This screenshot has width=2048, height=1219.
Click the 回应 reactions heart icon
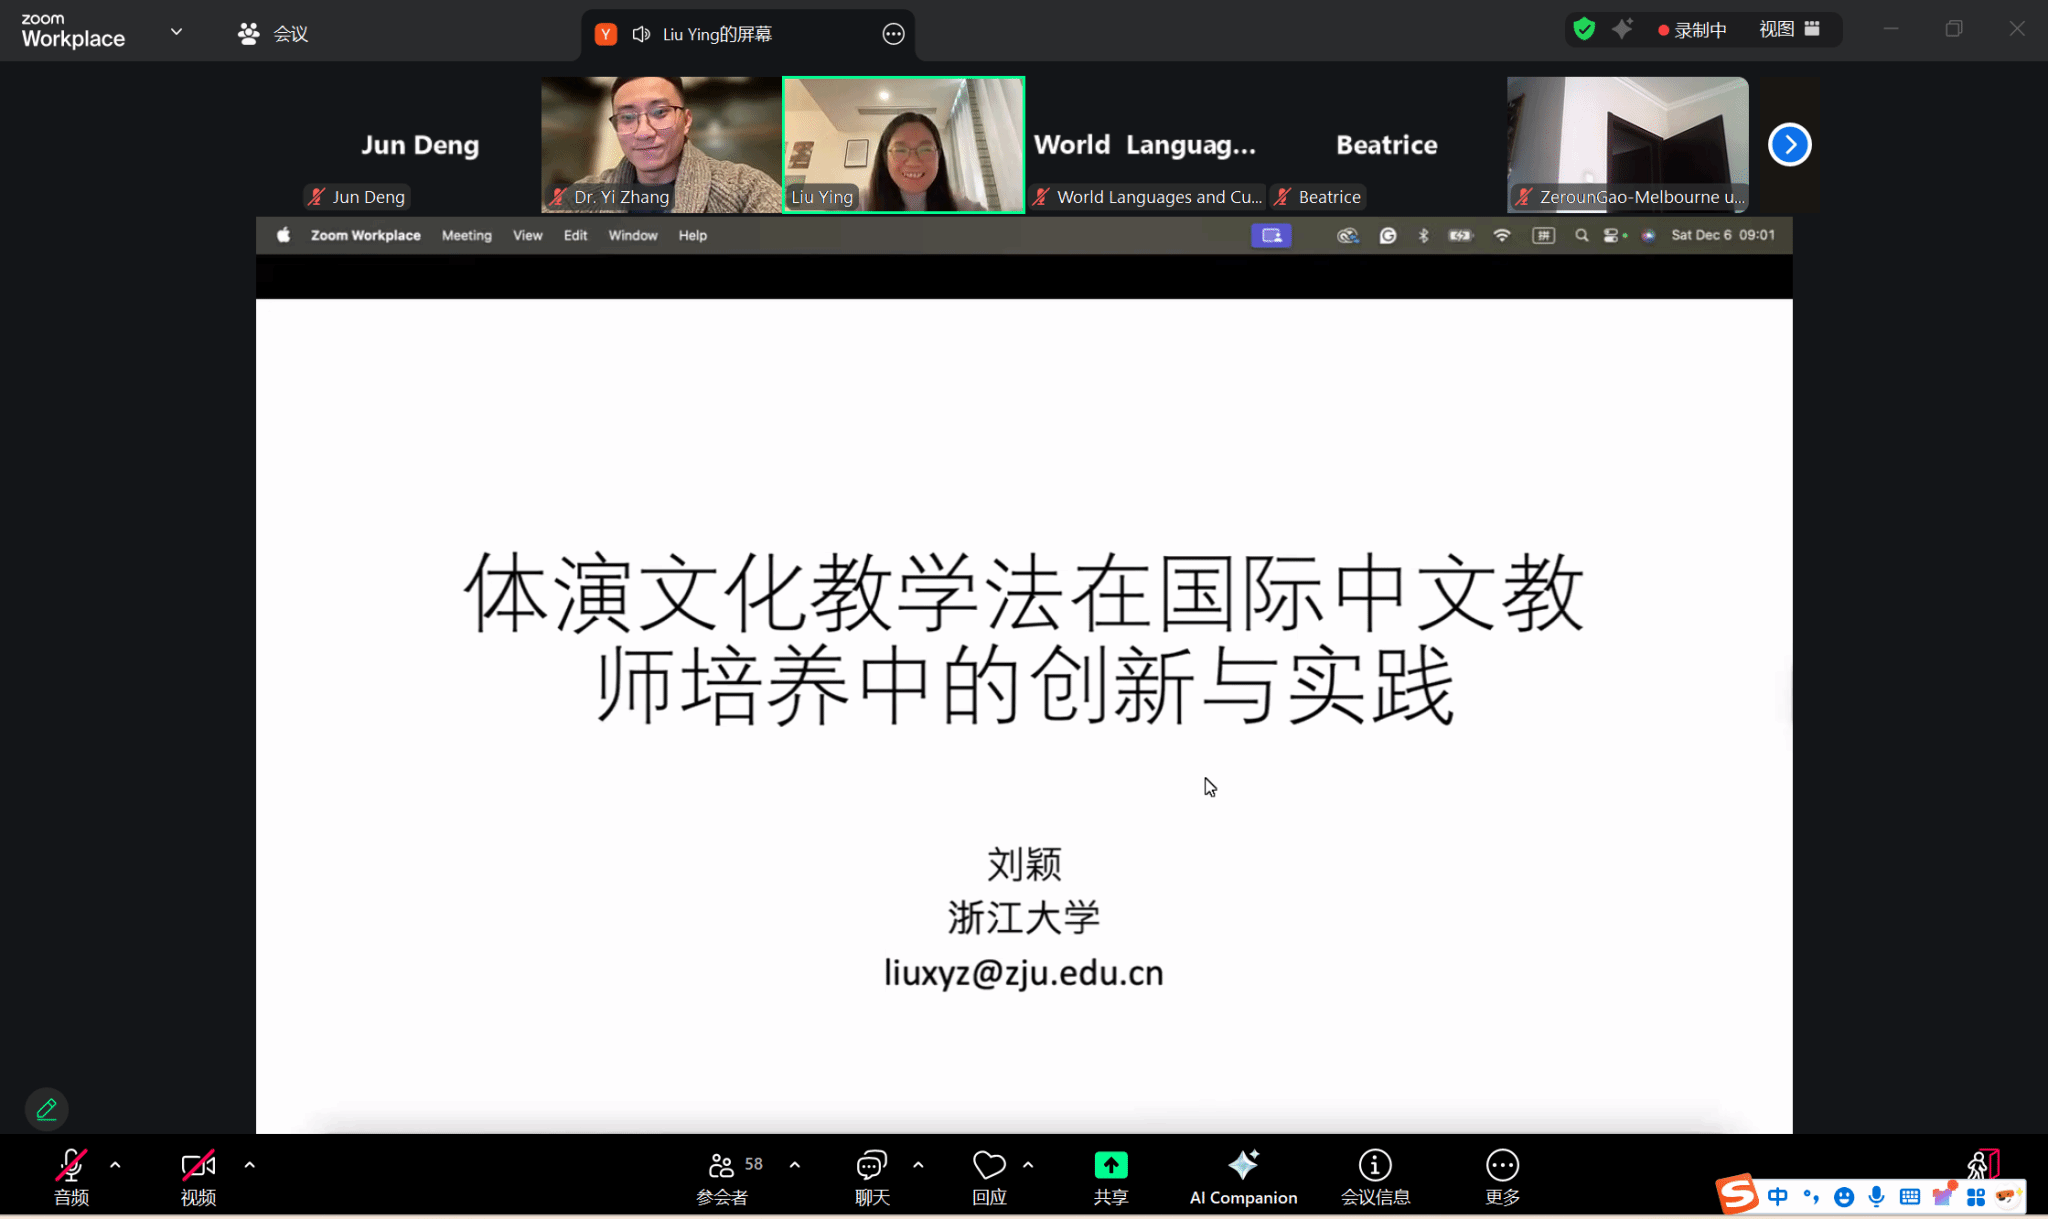coord(989,1166)
